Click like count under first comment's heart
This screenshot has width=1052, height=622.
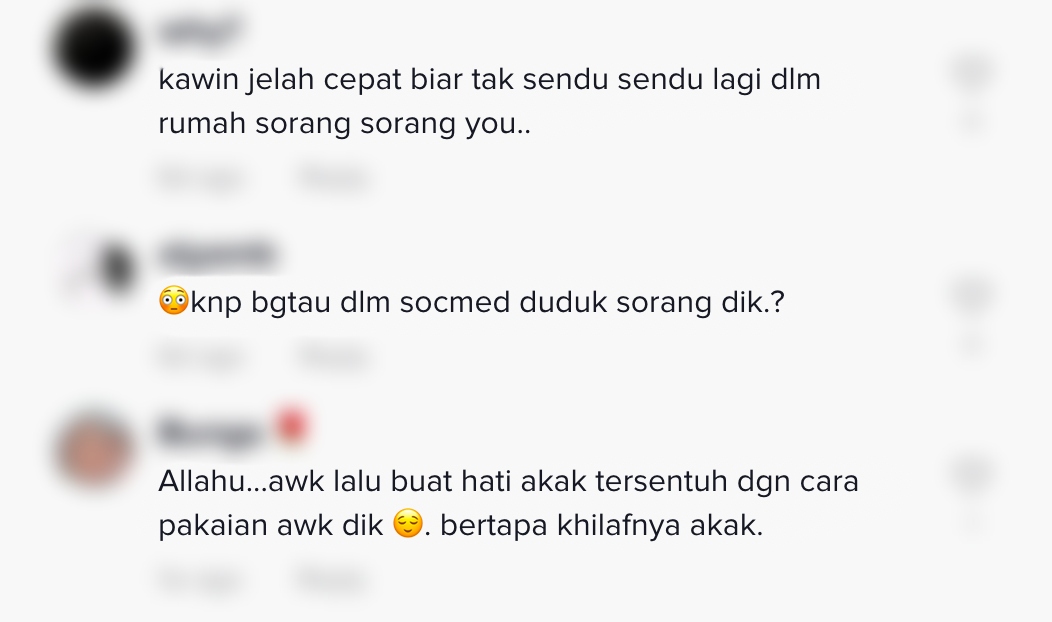click(x=974, y=121)
